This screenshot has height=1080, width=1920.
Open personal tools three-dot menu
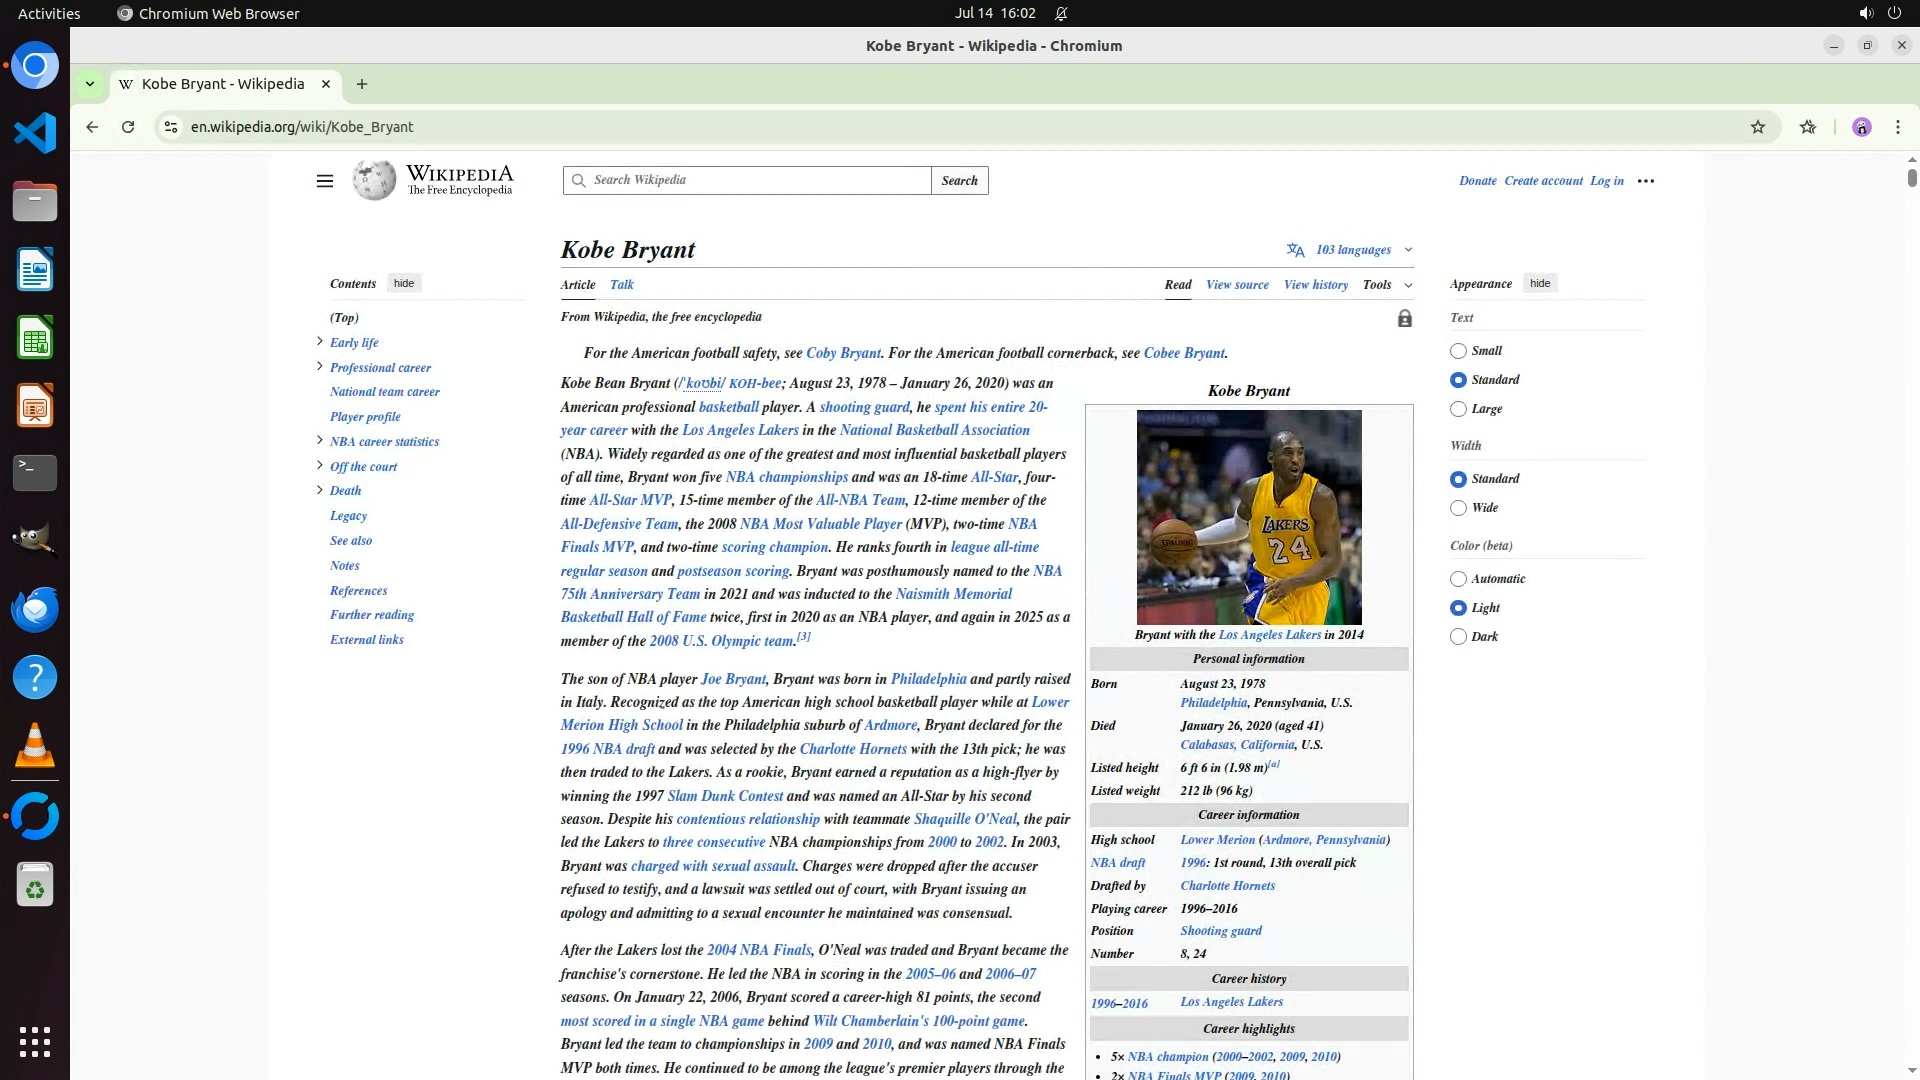(1645, 181)
